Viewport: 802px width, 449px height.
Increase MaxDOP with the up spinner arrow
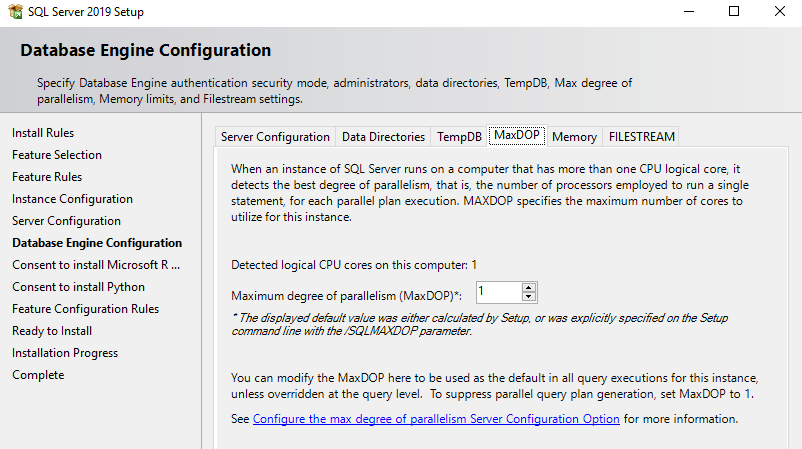point(530,287)
